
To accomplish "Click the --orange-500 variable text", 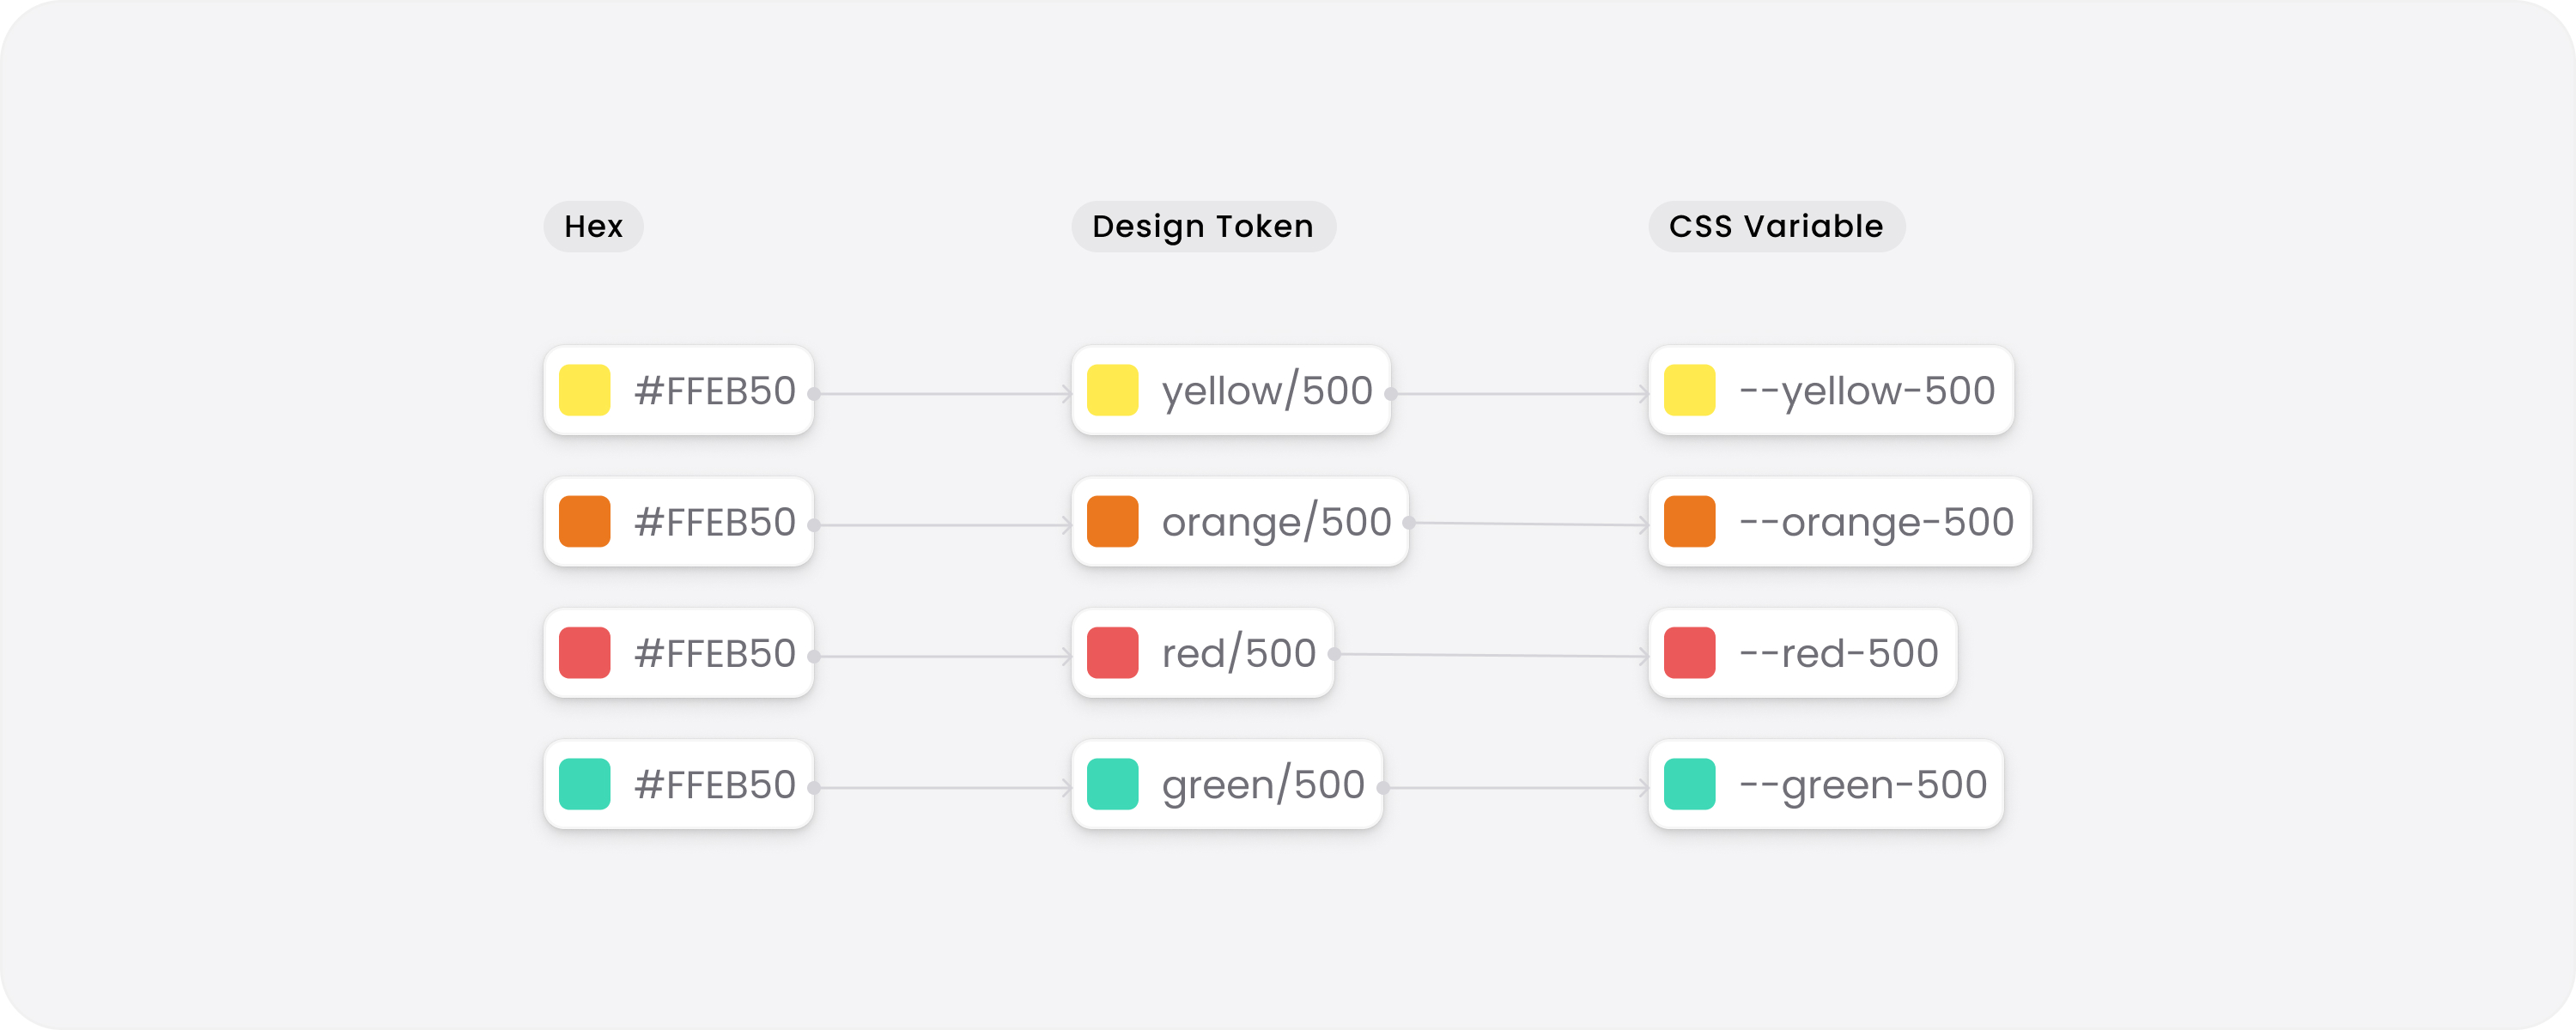I will coord(1876,522).
